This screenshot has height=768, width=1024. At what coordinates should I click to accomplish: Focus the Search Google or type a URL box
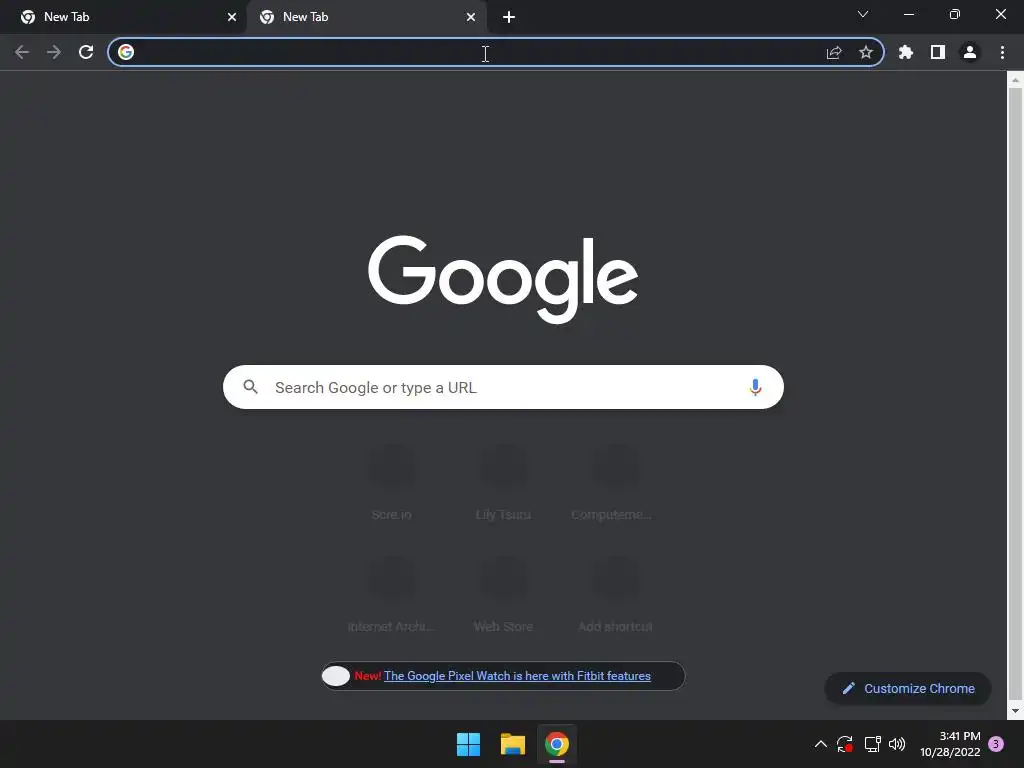point(503,387)
